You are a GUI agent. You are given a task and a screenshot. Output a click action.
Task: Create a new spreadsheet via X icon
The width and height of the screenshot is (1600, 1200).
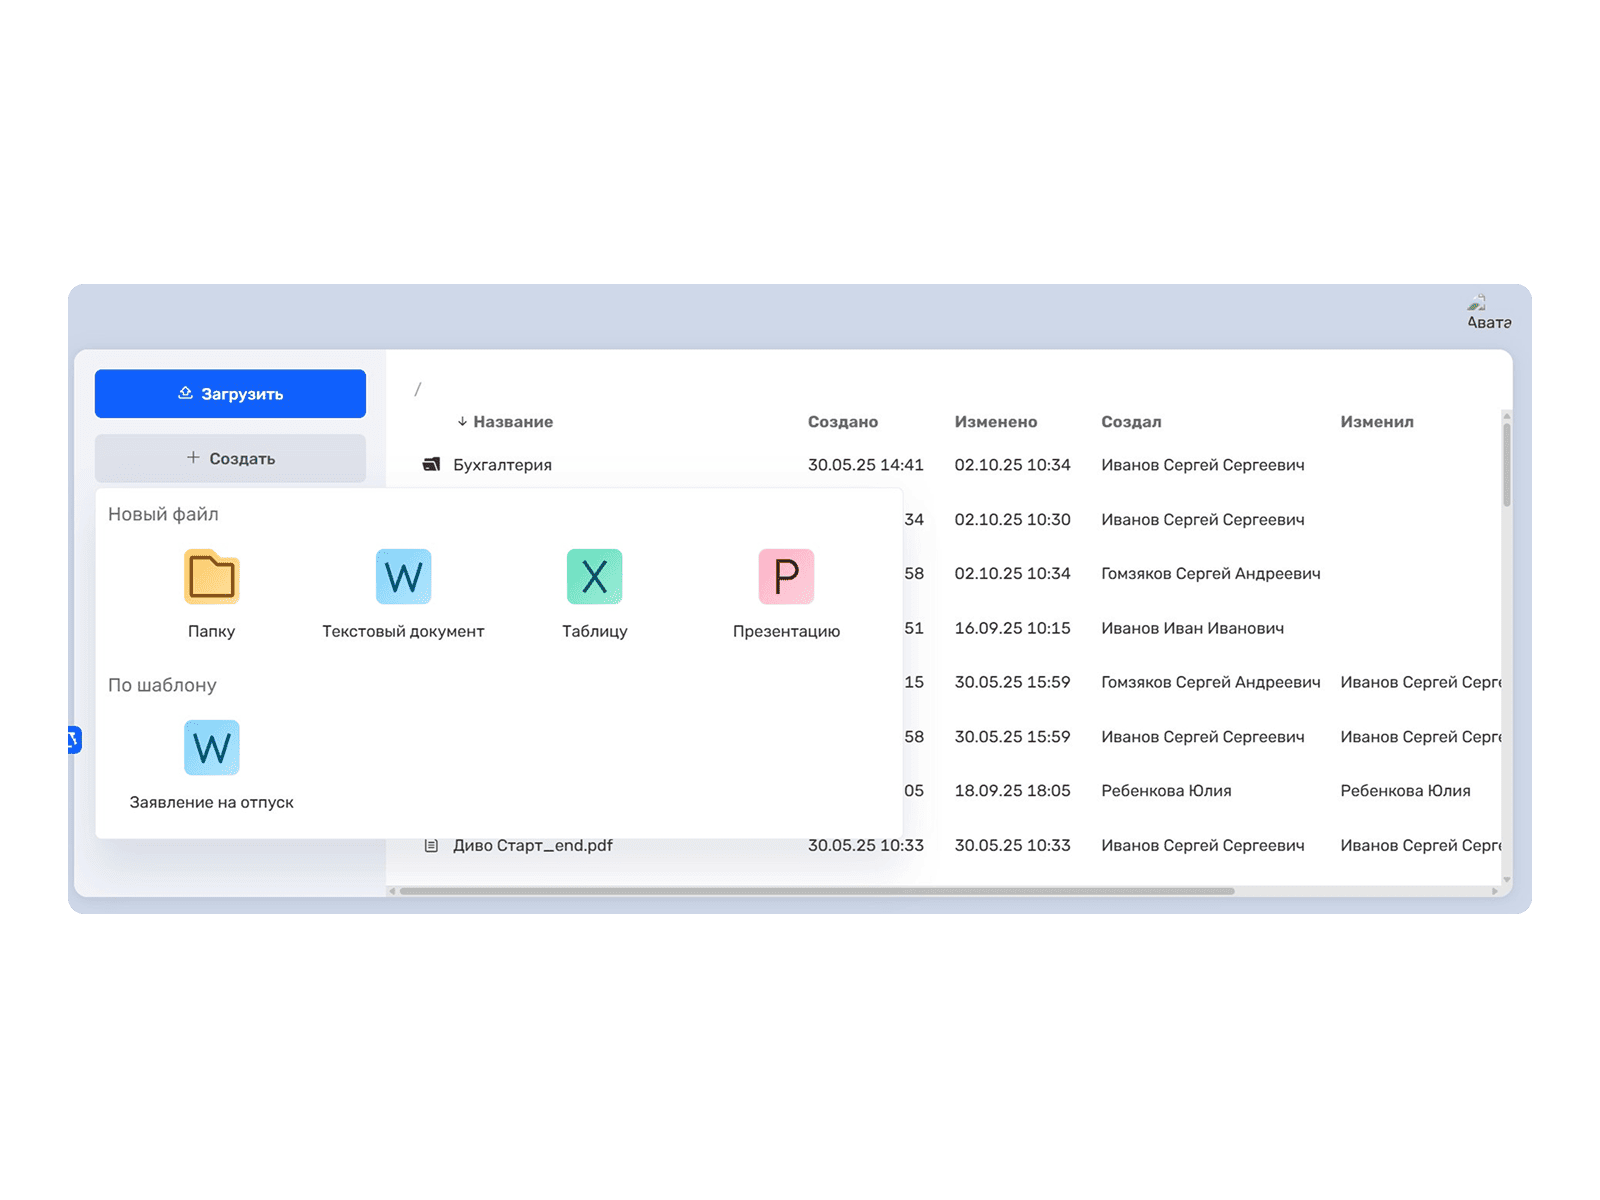[594, 577]
